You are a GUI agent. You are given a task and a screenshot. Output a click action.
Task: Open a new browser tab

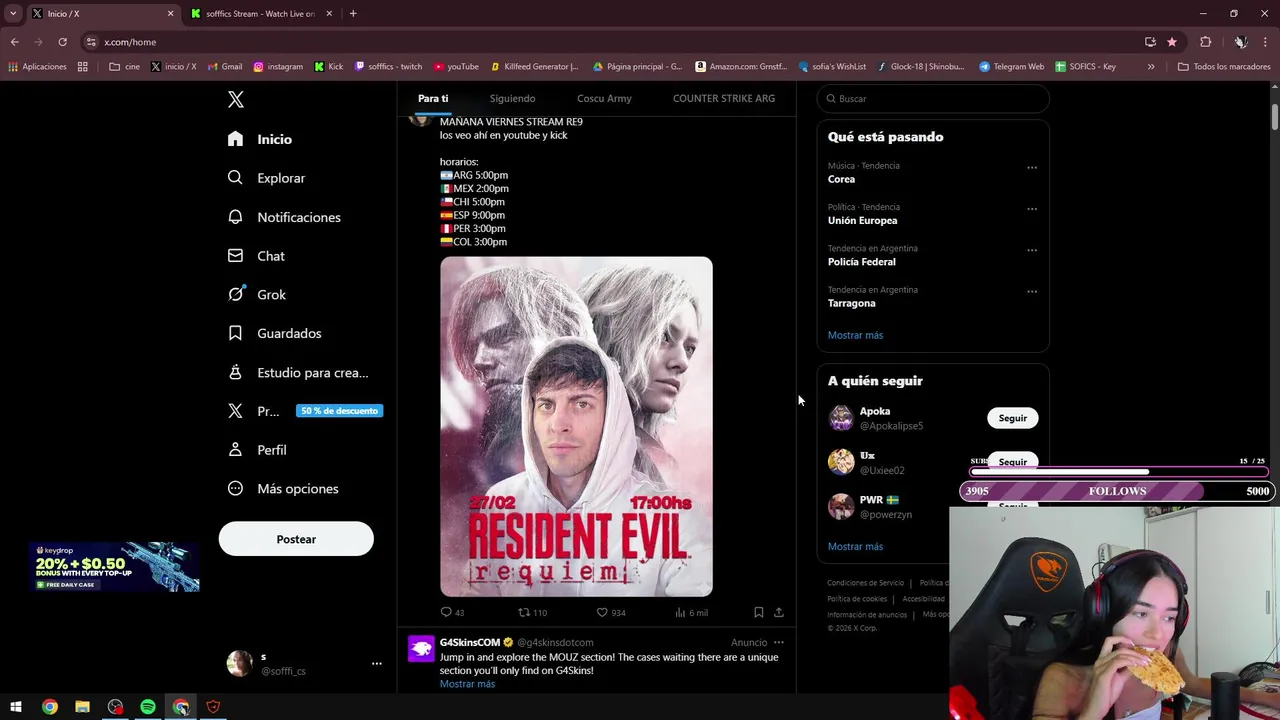(x=353, y=14)
